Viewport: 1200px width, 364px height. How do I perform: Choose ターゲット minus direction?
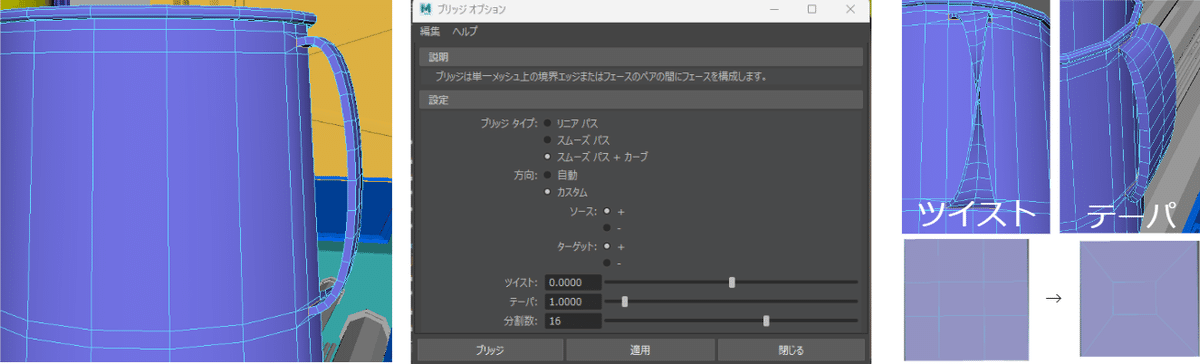(x=608, y=263)
